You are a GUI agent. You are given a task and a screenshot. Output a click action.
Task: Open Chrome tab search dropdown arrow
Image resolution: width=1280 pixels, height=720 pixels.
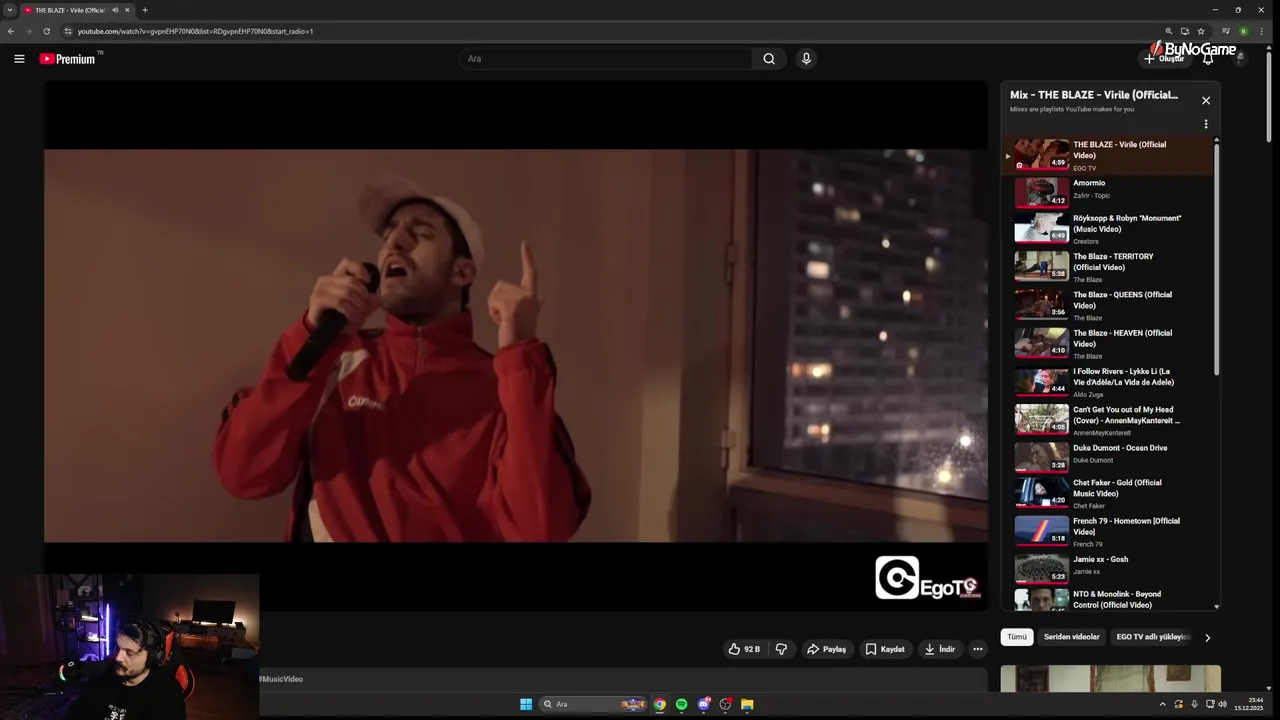tap(10, 10)
